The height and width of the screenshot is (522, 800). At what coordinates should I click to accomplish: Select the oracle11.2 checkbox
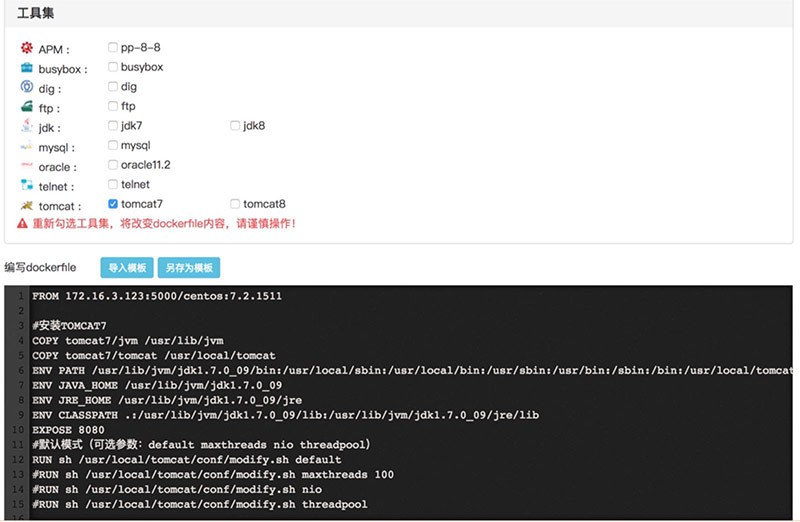point(113,164)
